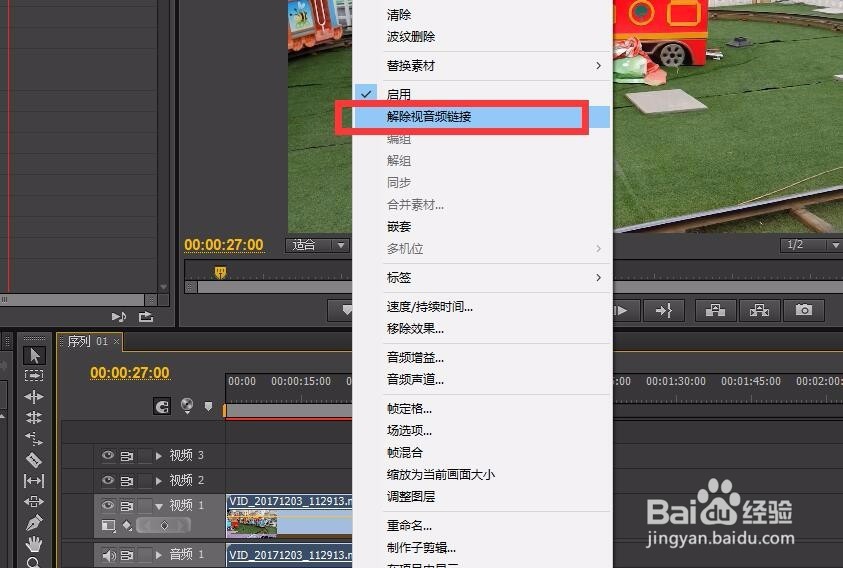Viewport: 843px width, 568px height.
Task: Toggle the Snap magnet in timeline
Action: [x=162, y=406]
